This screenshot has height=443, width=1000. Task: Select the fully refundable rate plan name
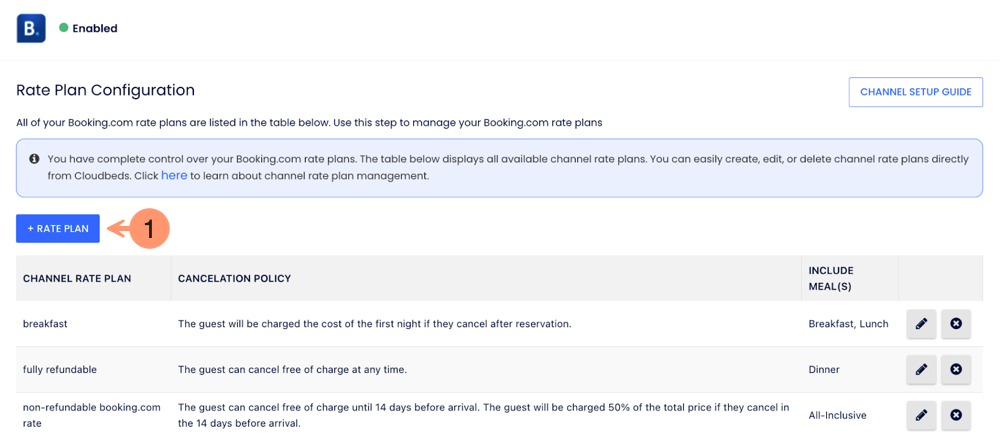(x=60, y=370)
